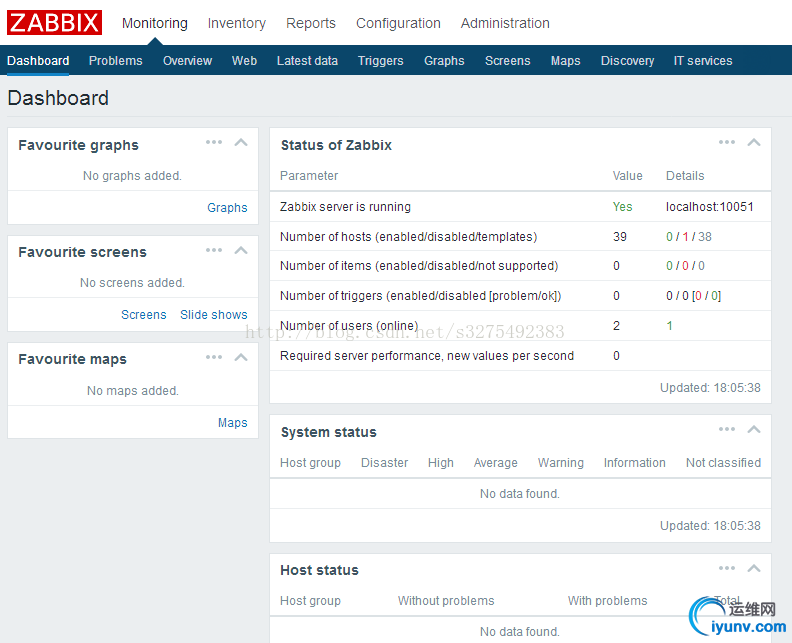Select the Dashboard submenu tab

pyautogui.click(x=38, y=61)
